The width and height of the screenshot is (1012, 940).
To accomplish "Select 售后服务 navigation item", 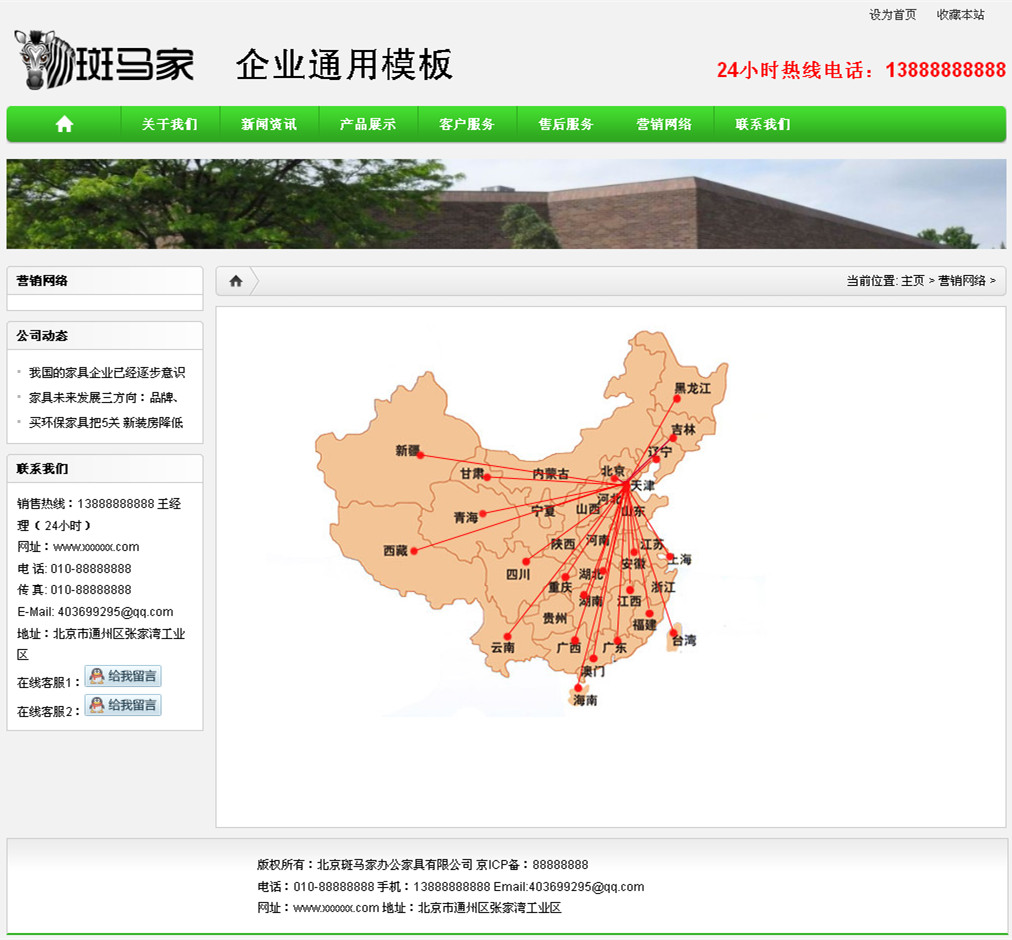I will click(565, 124).
